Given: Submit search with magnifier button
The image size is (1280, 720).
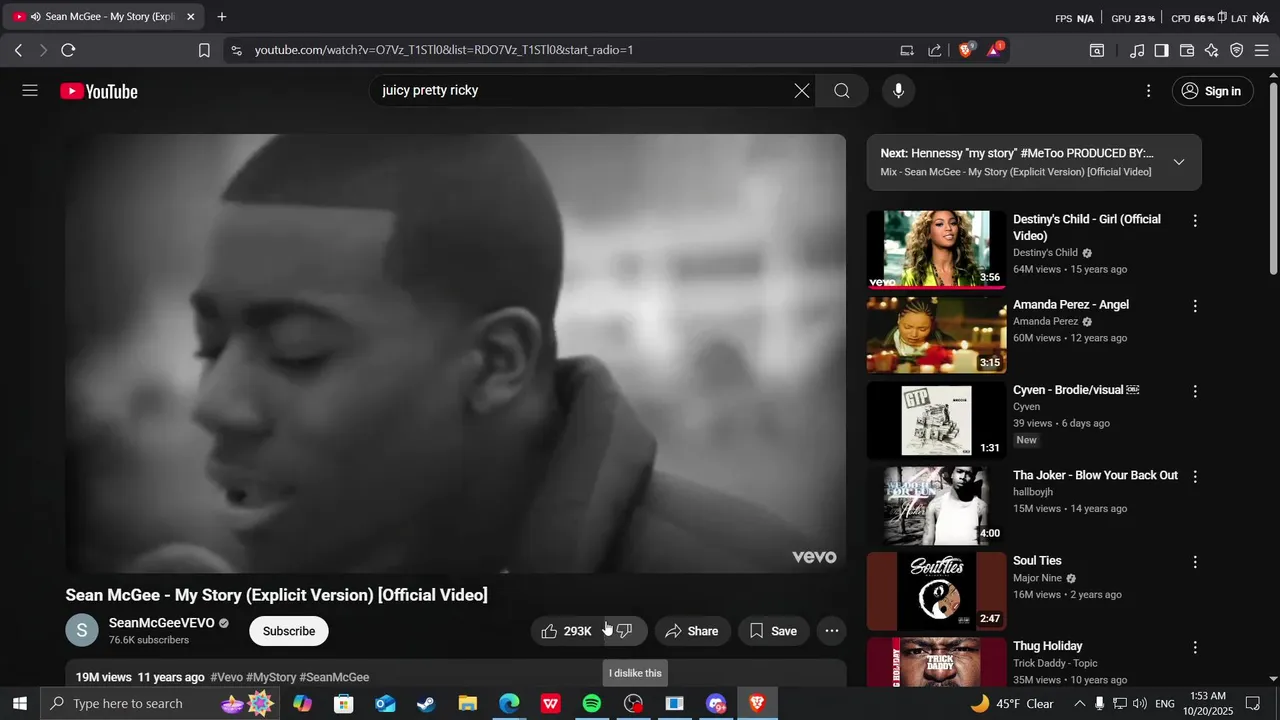Looking at the screenshot, I should pos(842,91).
